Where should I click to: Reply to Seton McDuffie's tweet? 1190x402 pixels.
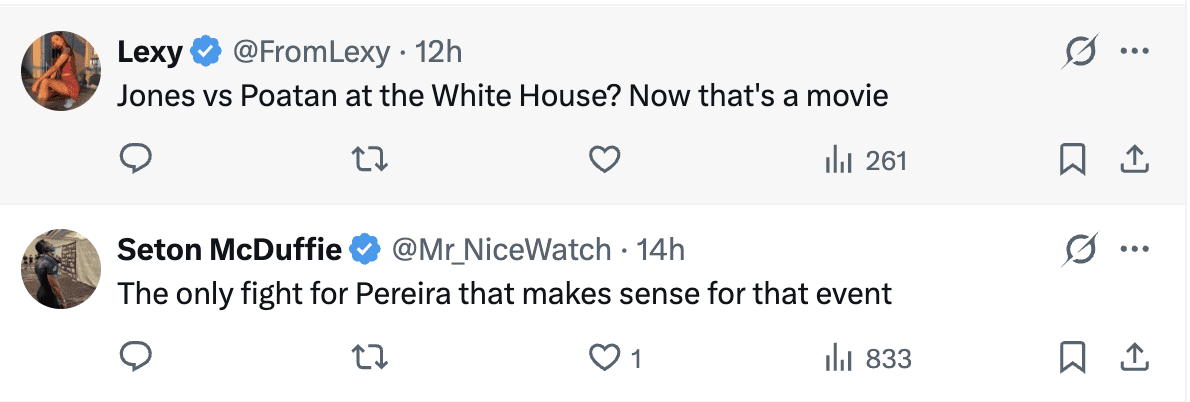136,357
